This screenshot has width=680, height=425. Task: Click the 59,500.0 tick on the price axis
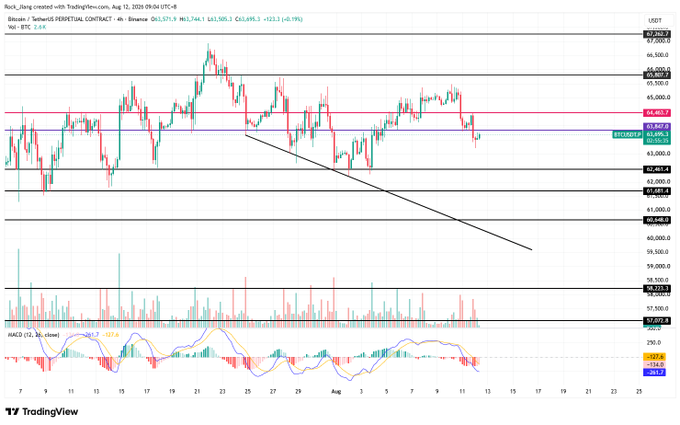point(658,252)
